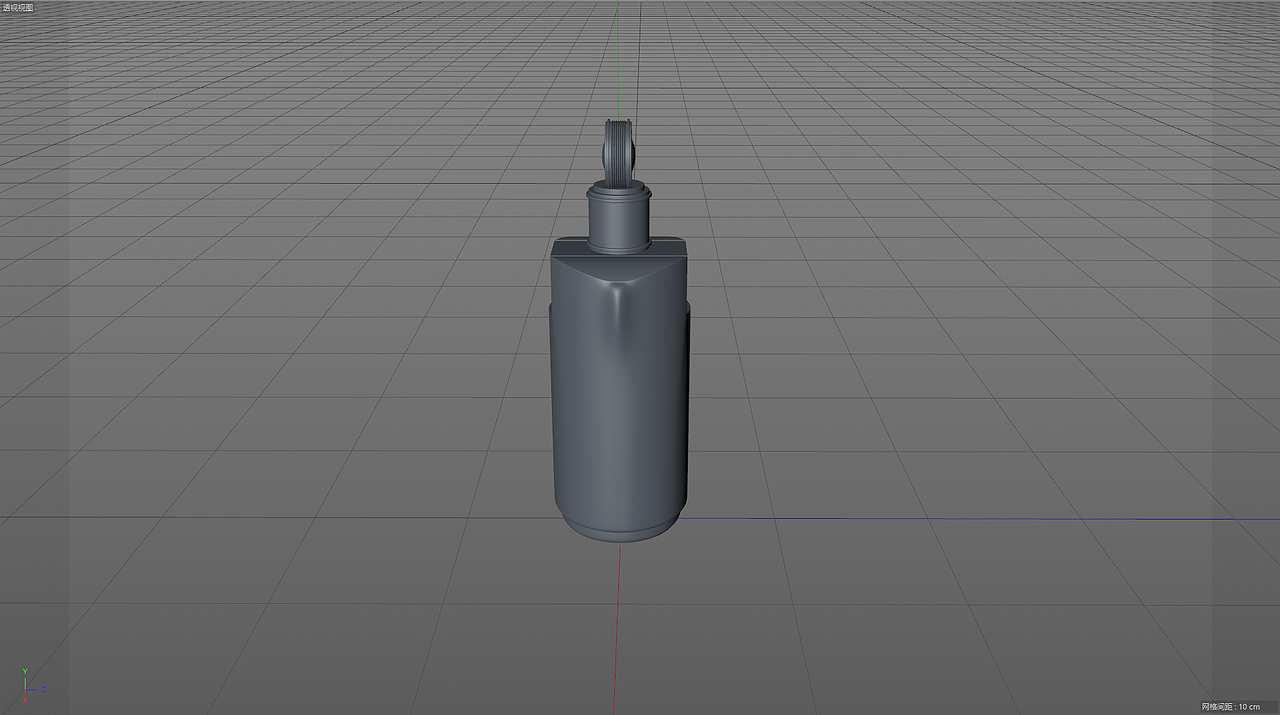Image resolution: width=1280 pixels, height=715 pixels.
Task: Select the roller cap on bottle top
Action: coord(619,152)
